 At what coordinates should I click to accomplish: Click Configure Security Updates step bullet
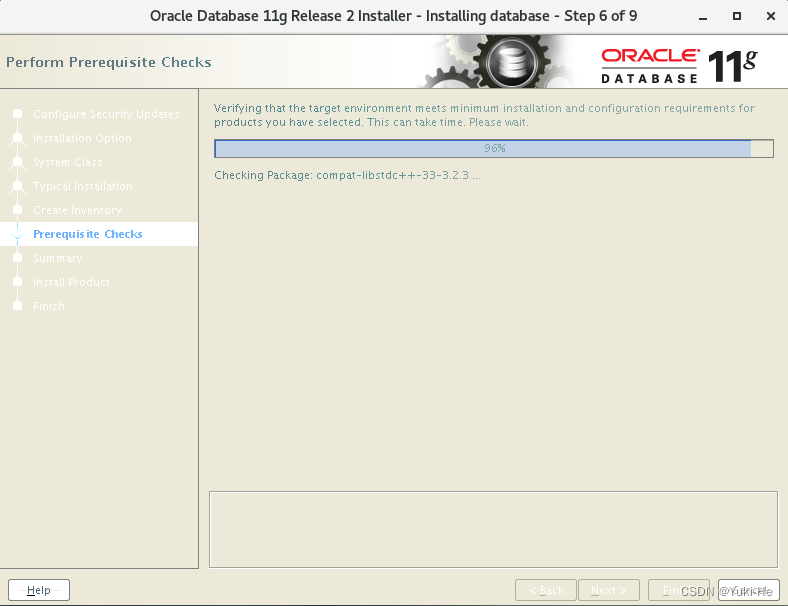point(18,114)
